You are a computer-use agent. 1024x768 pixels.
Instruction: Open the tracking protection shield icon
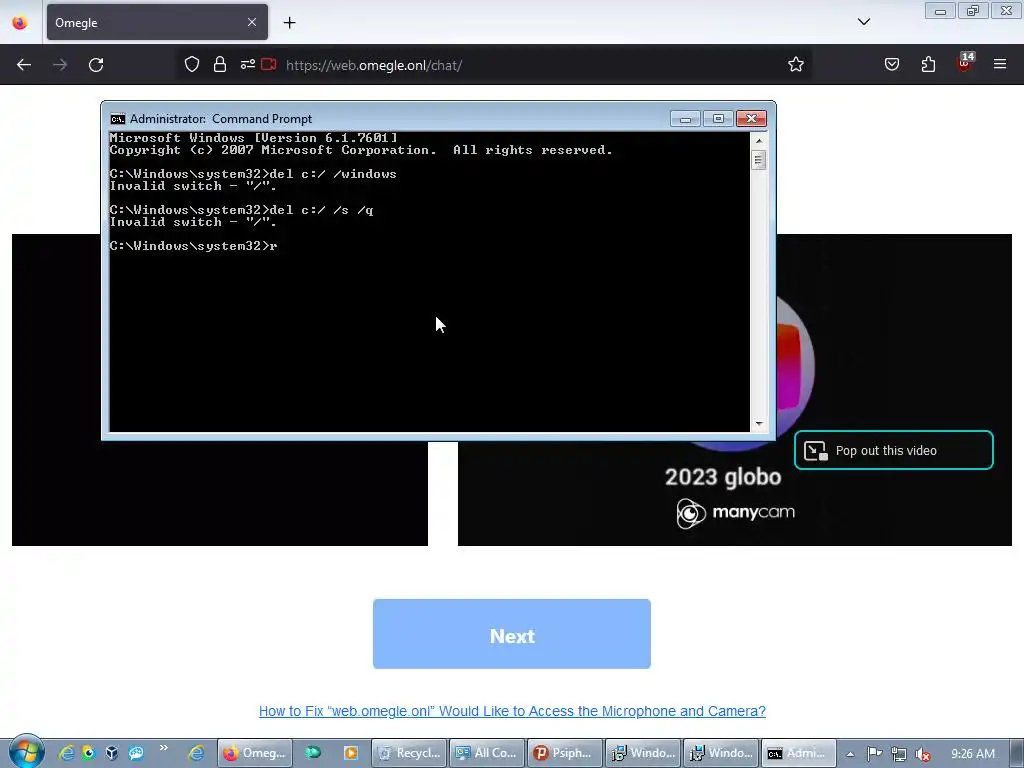pyautogui.click(x=191, y=64)
